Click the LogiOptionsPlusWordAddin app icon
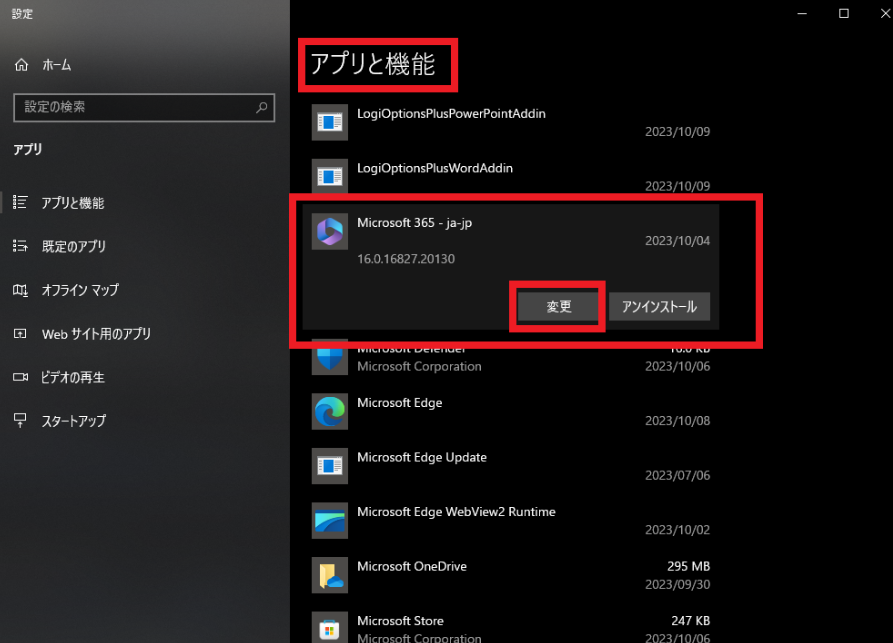 [330, 176]
